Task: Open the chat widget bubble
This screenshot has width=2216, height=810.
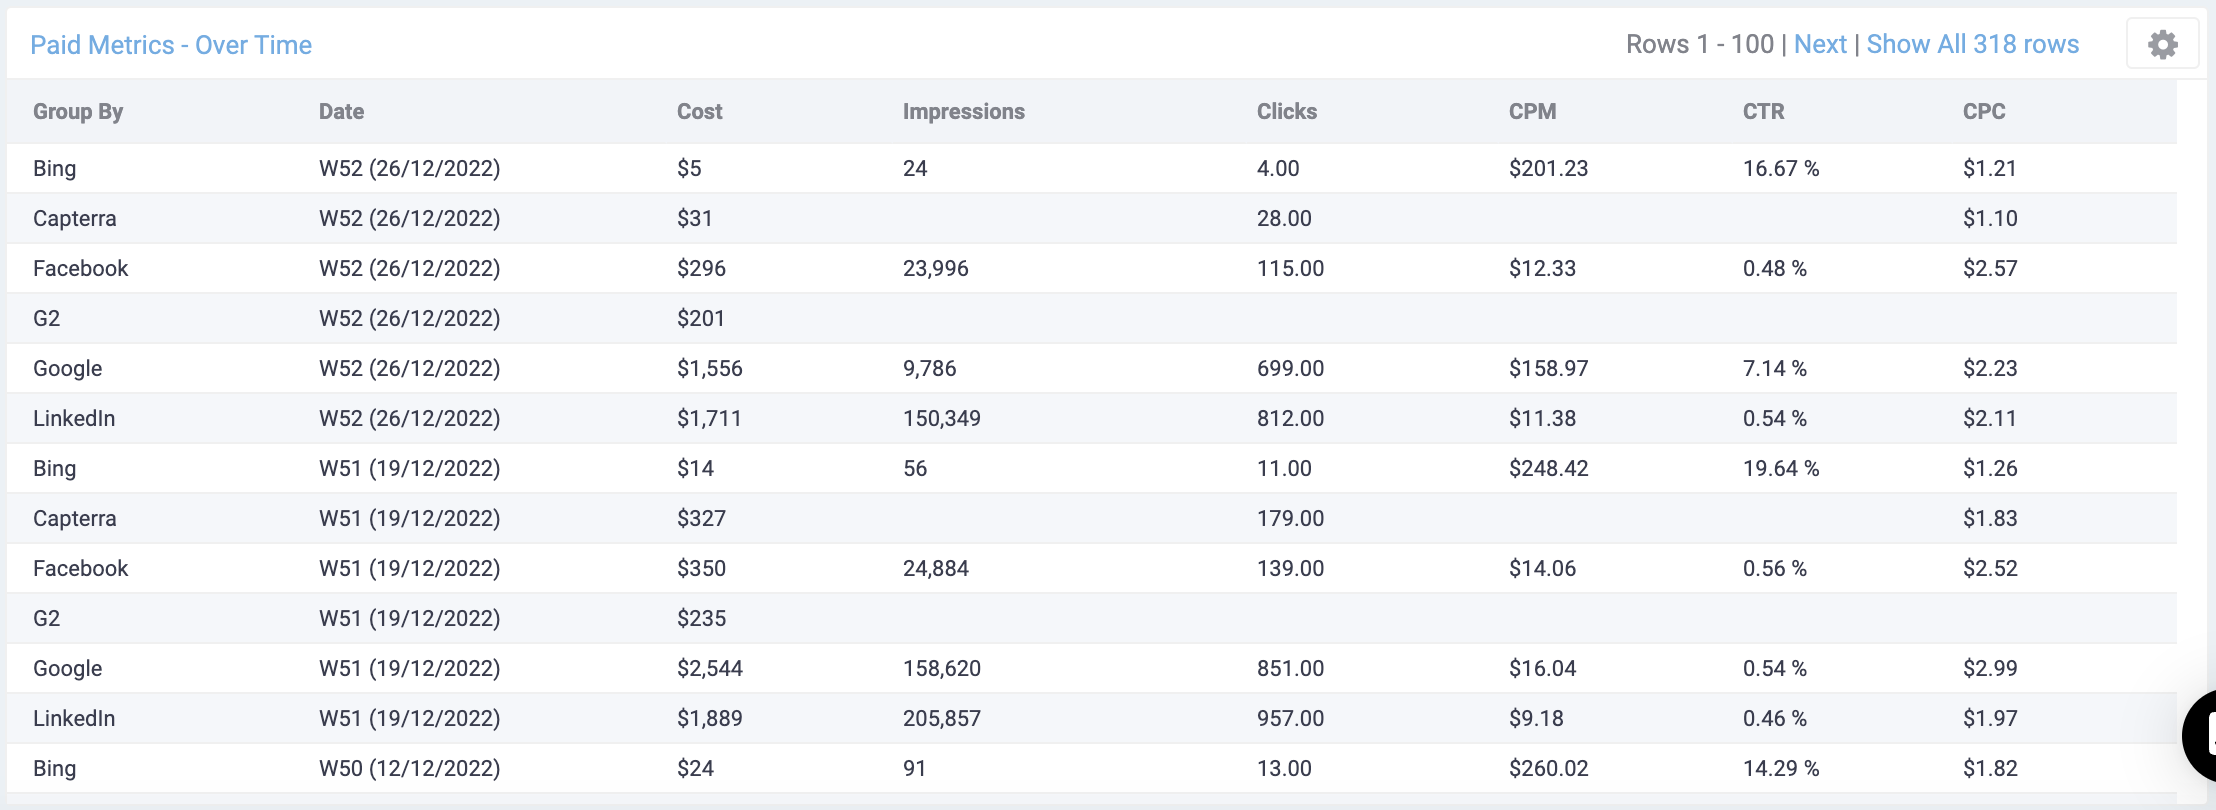Action: (2201, 735)
